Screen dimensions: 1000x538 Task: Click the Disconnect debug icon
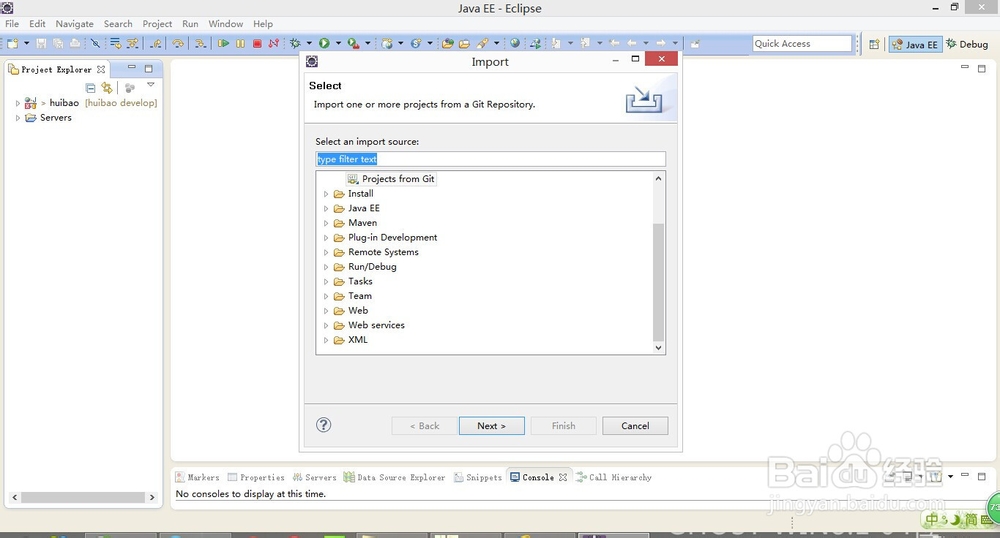coord(274,43)
